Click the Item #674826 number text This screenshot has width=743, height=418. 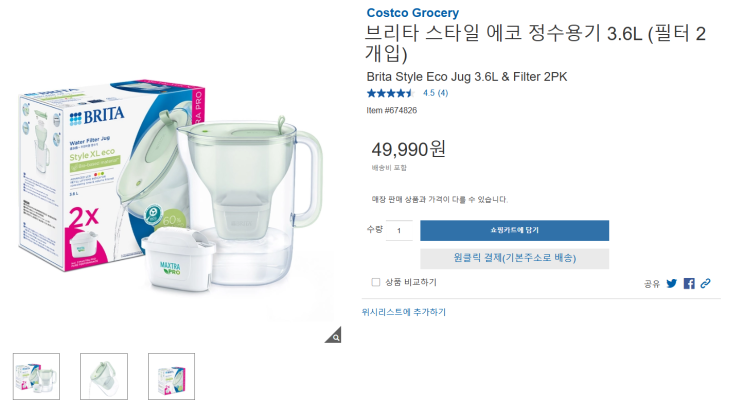pos(392,110)
